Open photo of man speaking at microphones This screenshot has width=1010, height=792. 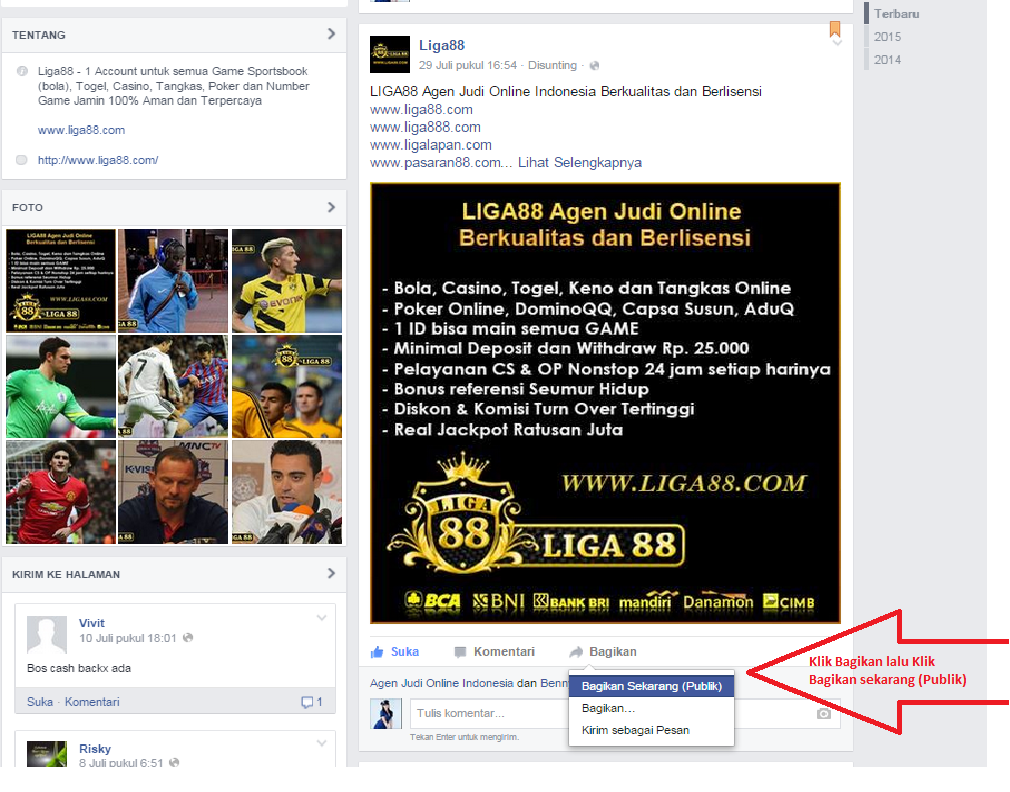[x=287, y=493]
